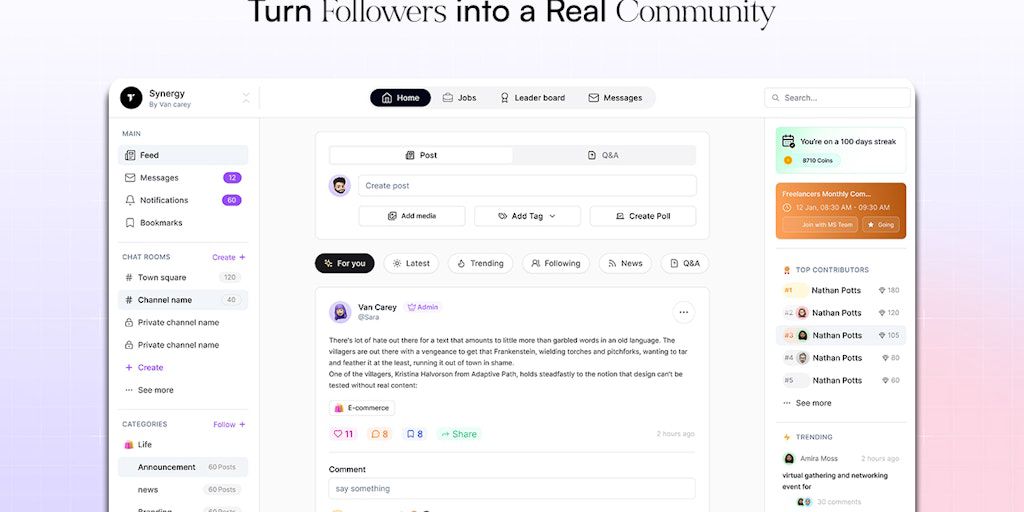
Task: Click the Create Poll button
Action: pyautogui.click(x=642, y=216)
